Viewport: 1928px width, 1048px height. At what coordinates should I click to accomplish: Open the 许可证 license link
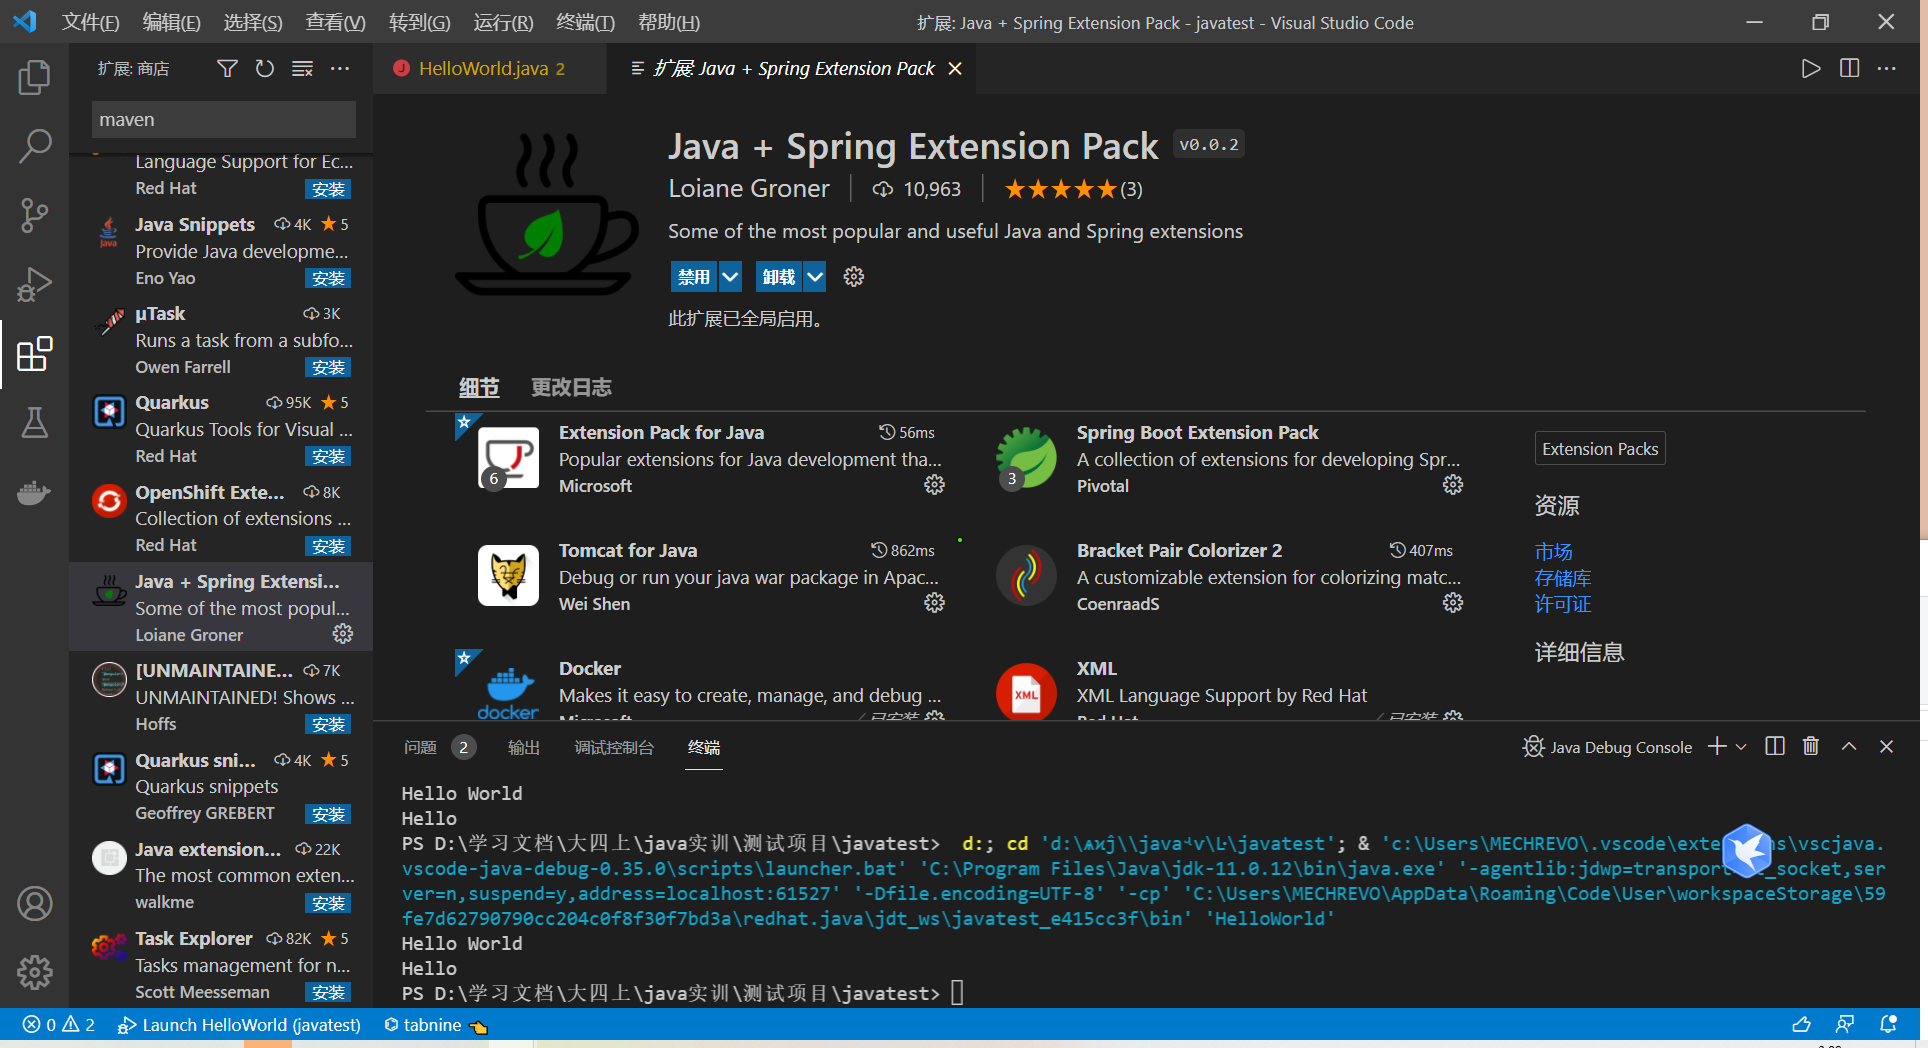pos(1562,604)
